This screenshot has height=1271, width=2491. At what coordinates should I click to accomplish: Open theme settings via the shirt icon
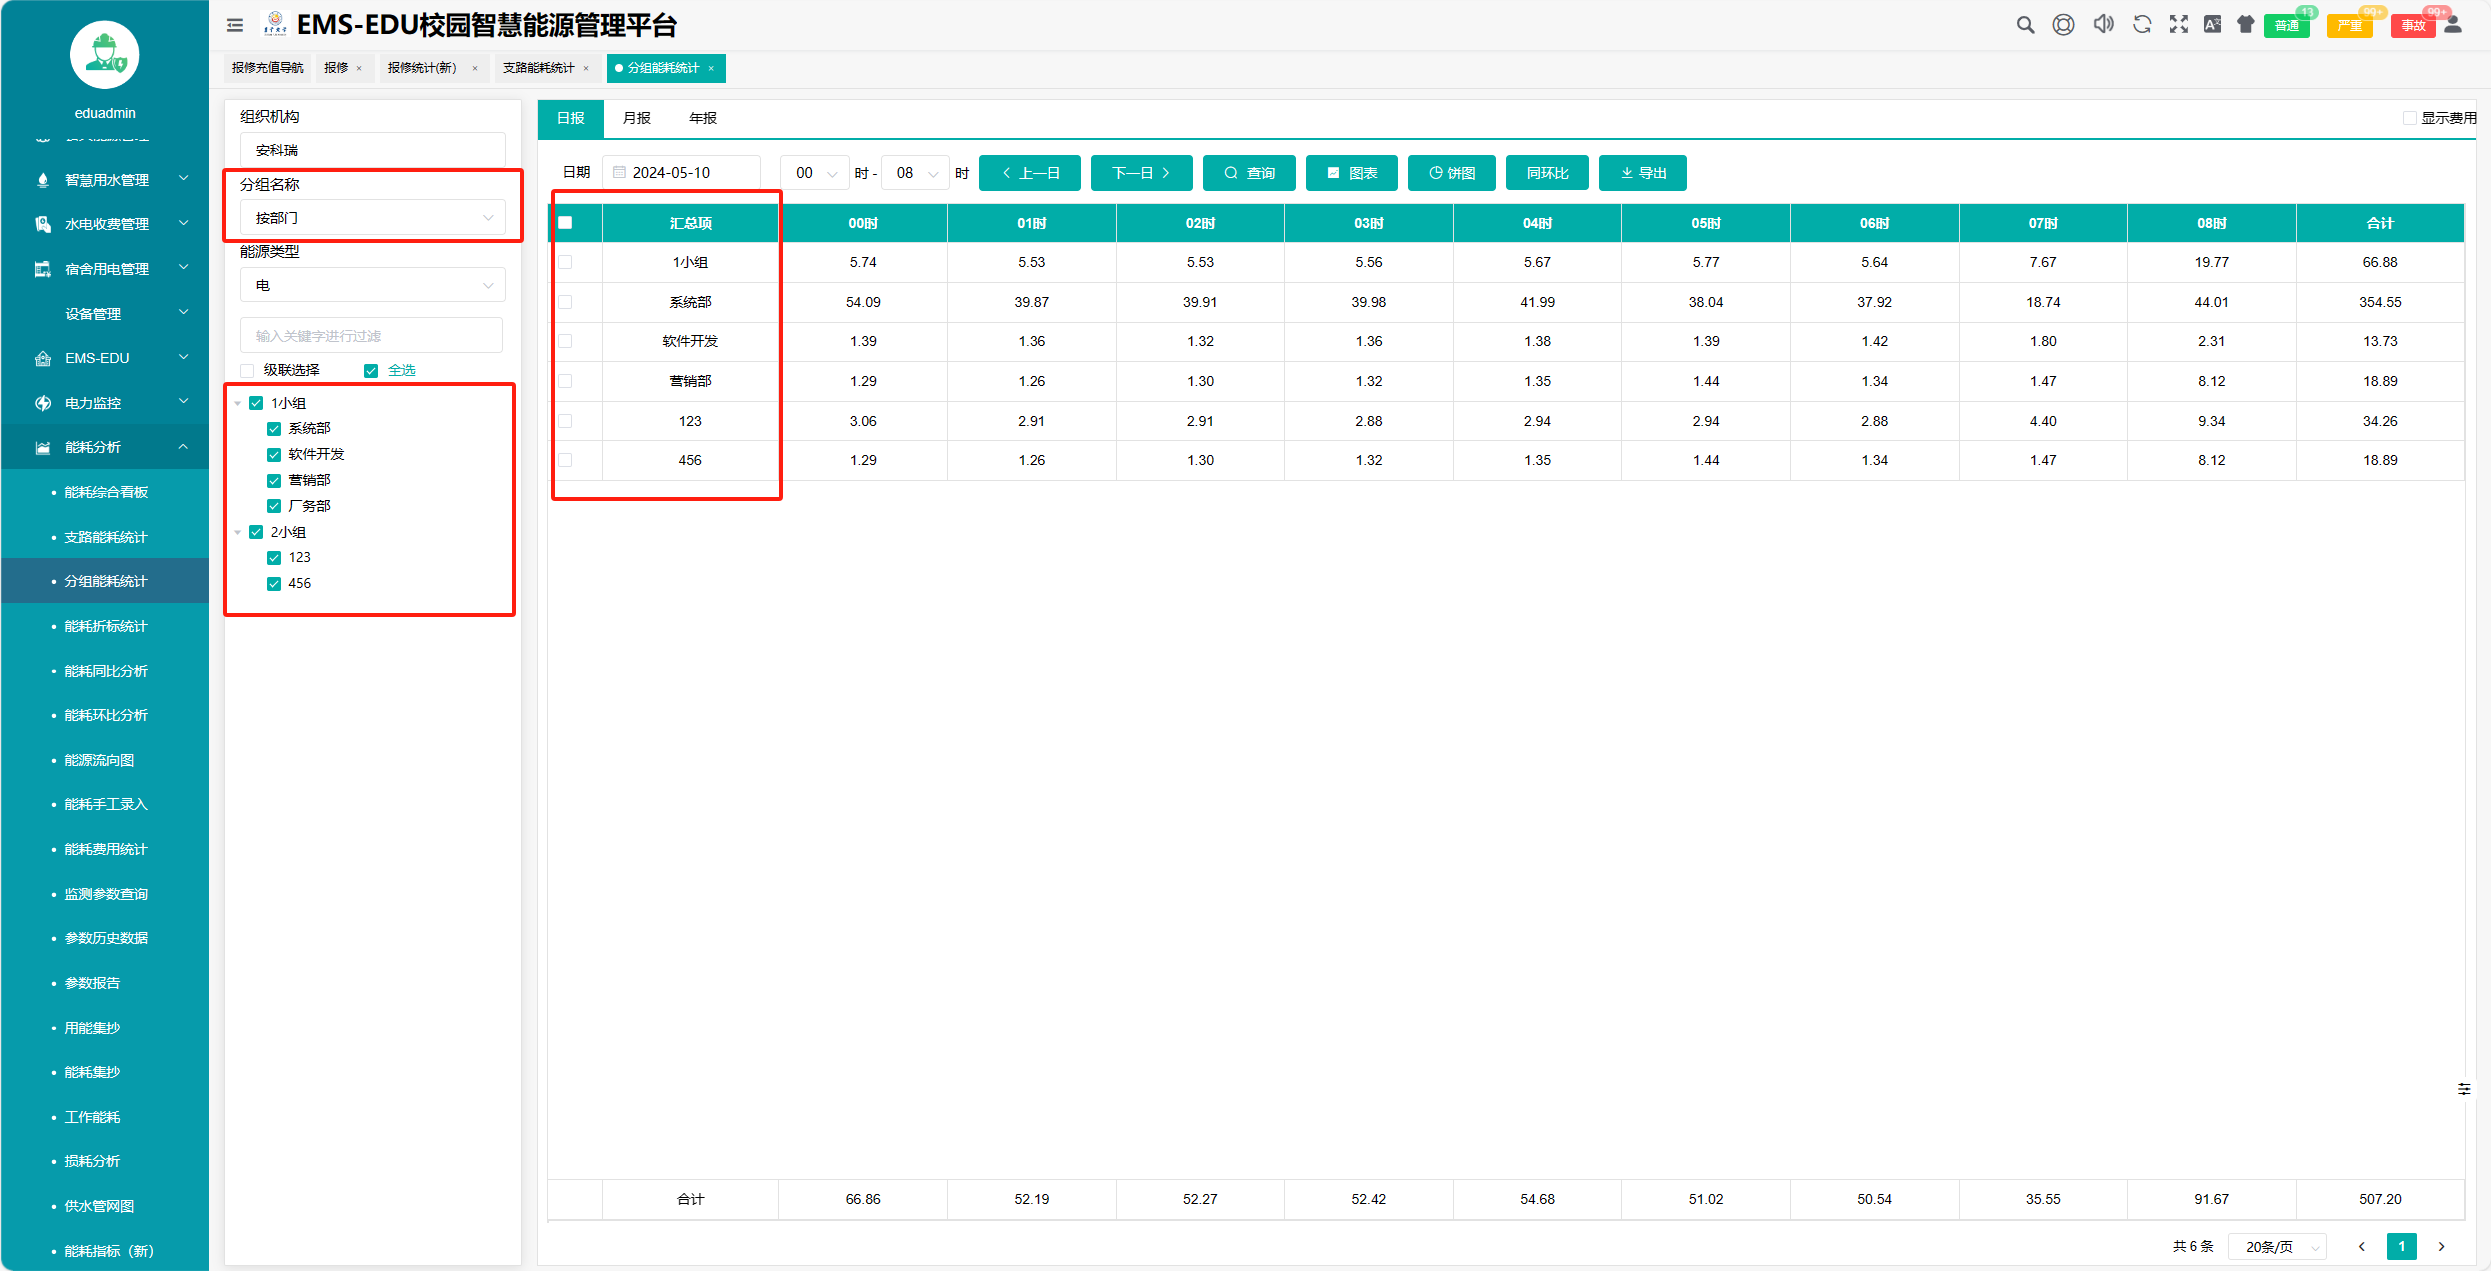pyautogui.click(x=2246, y=25)
